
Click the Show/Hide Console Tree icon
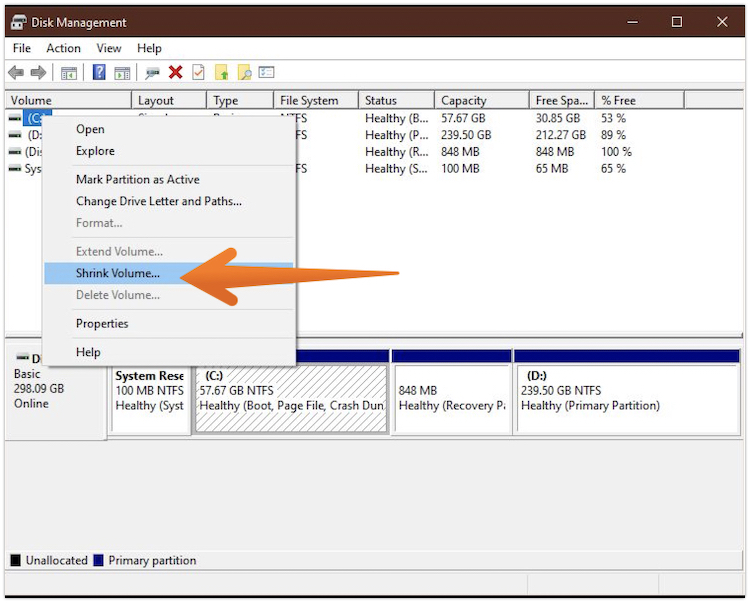[69, 73]
